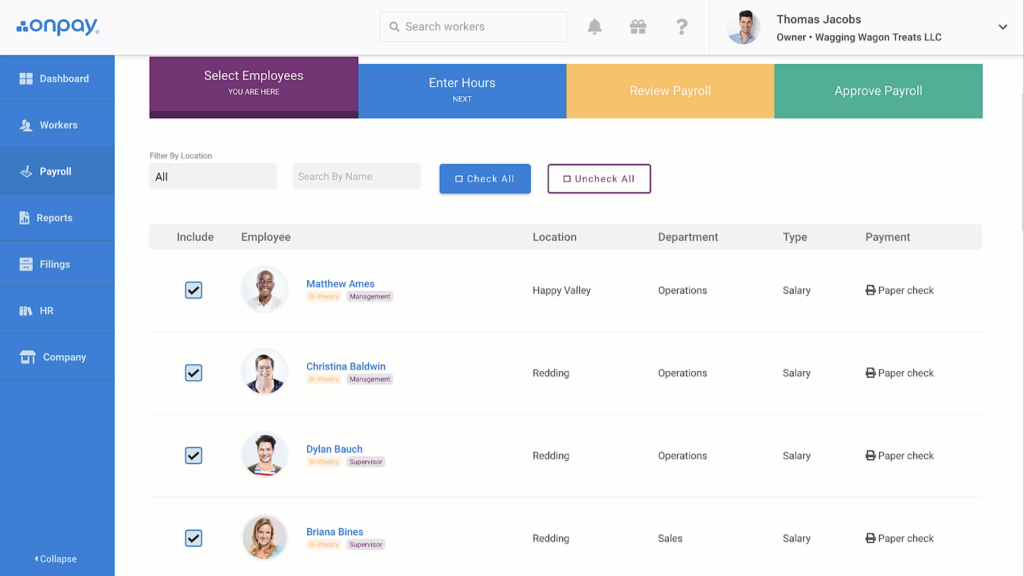Open Filings in the sidebar
Image resolution: width=1024 pixels, height=576 pixels.
(x=57, y=264)
